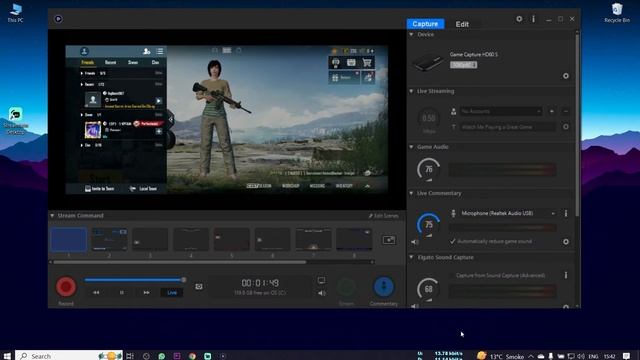The height and width of the screenshot is (360, 640).
Task: Select Stream Command scene 2 thumbnail
Action: point(109,240)
